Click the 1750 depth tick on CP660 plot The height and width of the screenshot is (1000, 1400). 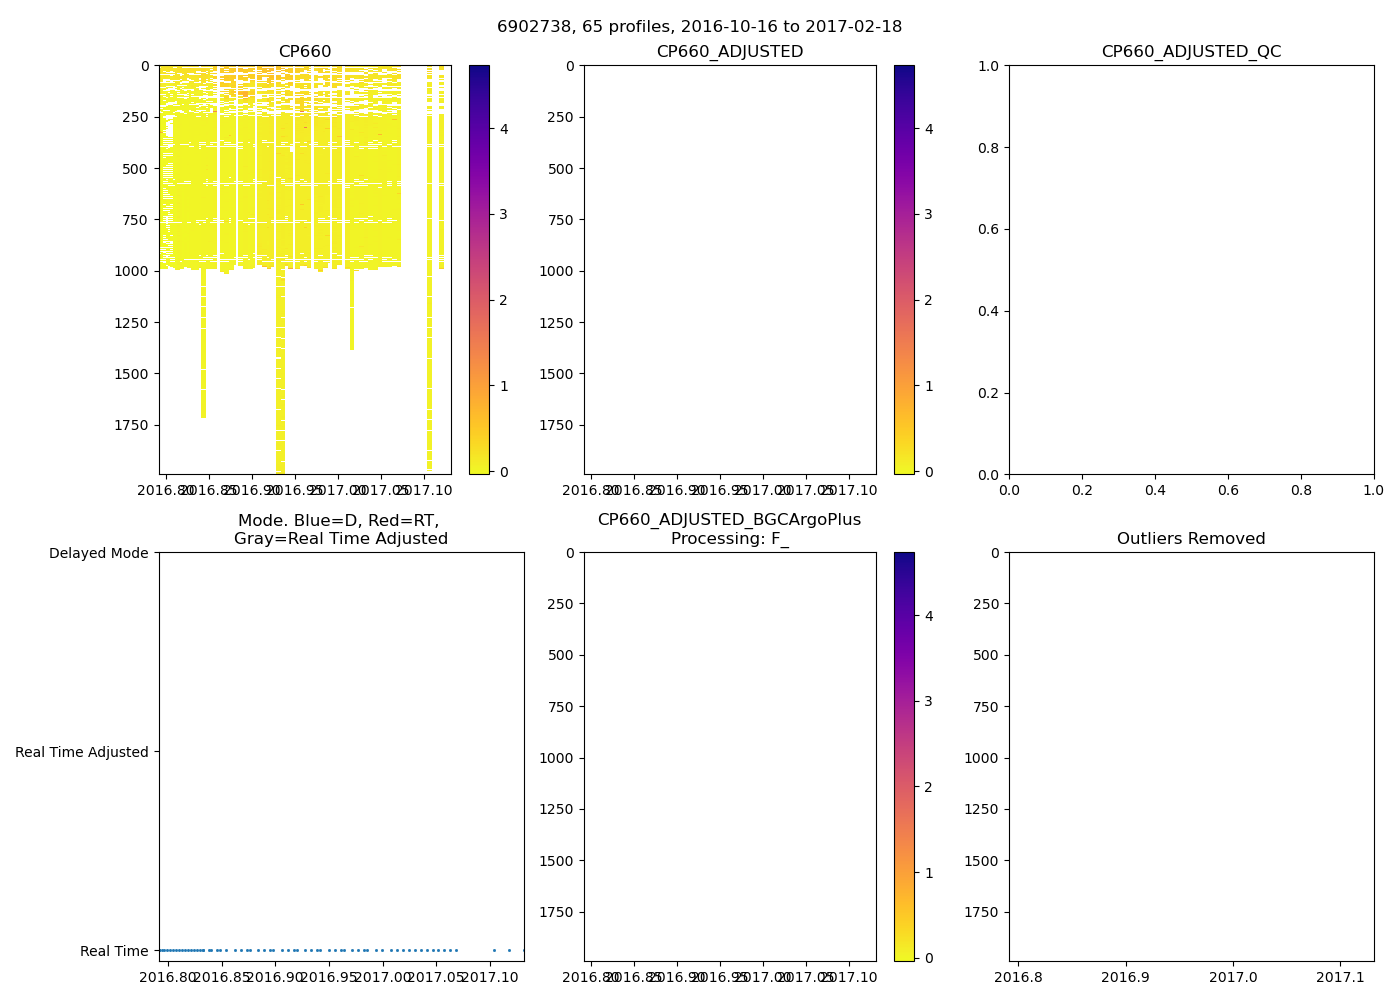pos(131,425)
